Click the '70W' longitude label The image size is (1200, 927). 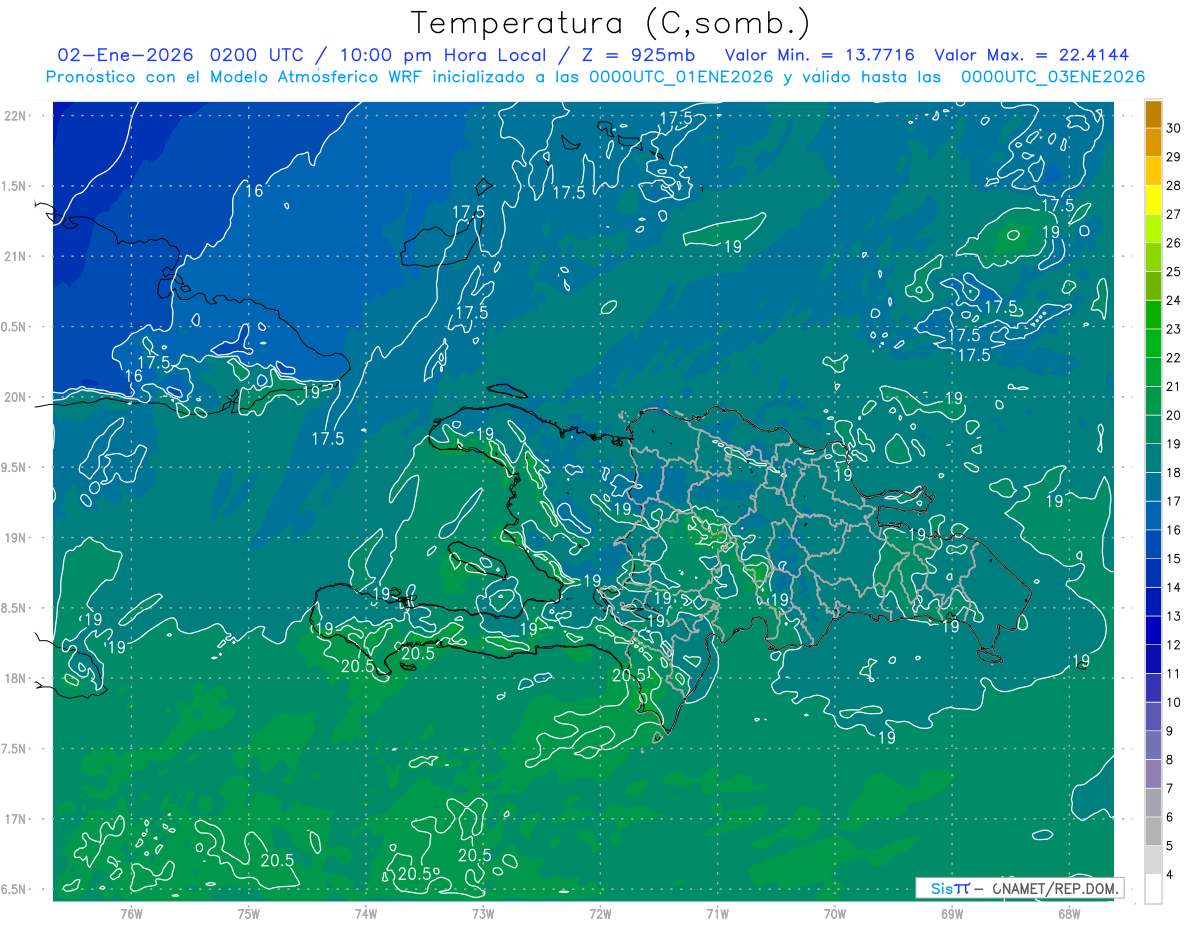point(835,914)
